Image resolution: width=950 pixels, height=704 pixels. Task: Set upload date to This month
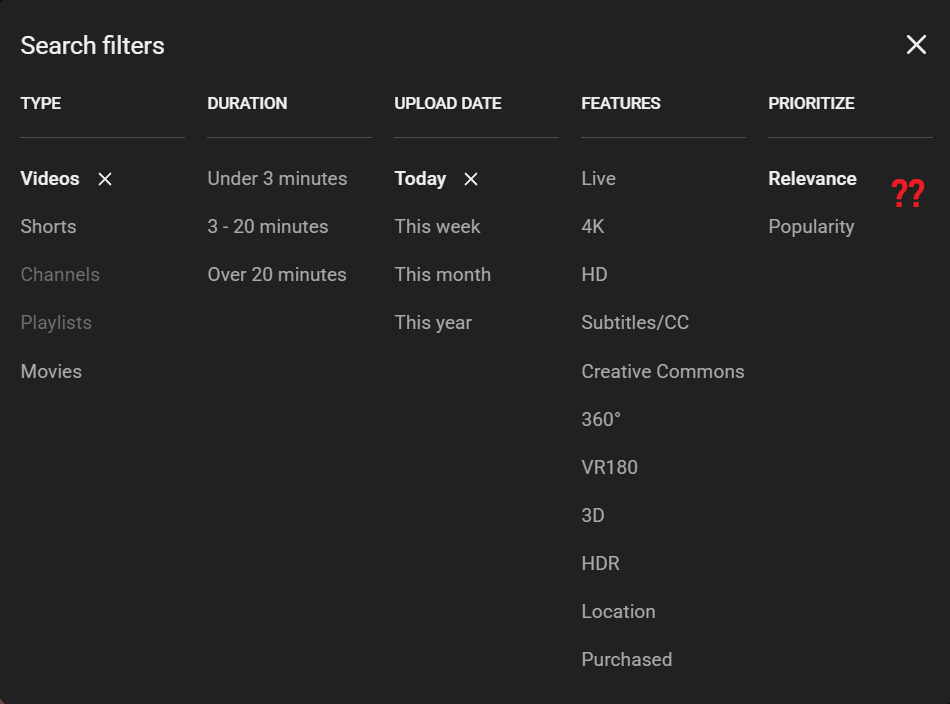click(x=442, y=275)
